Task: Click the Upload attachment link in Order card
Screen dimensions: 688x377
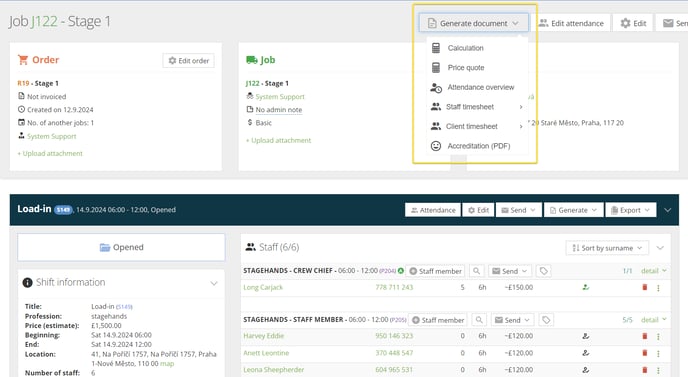Action: (50, 153)
